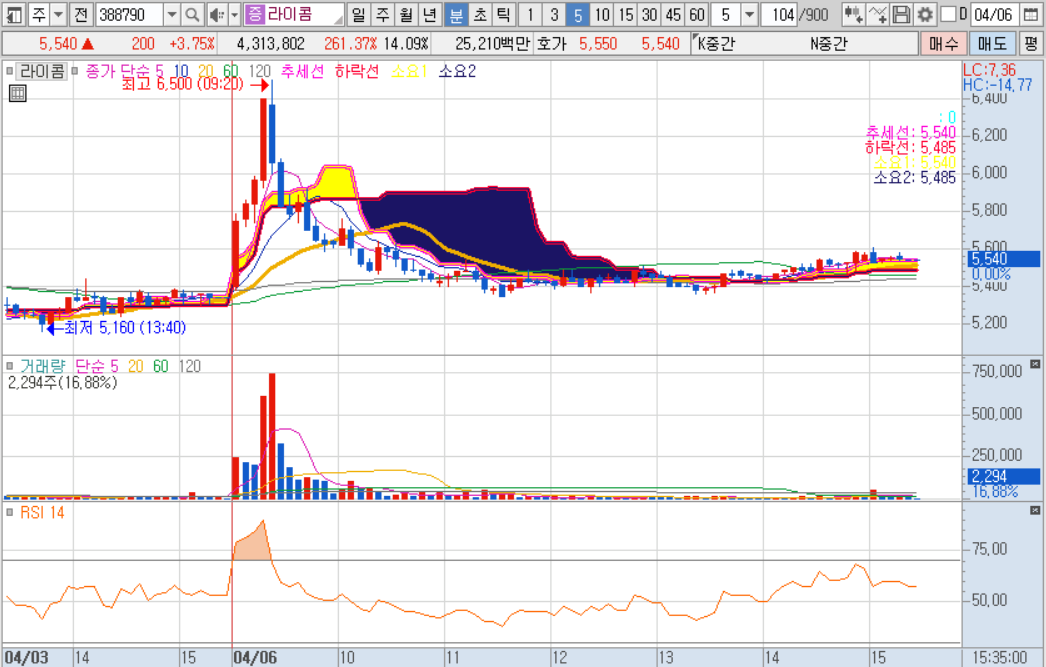
Task: Select the 틱 tick chart toggle
Action: click(504, 14)
